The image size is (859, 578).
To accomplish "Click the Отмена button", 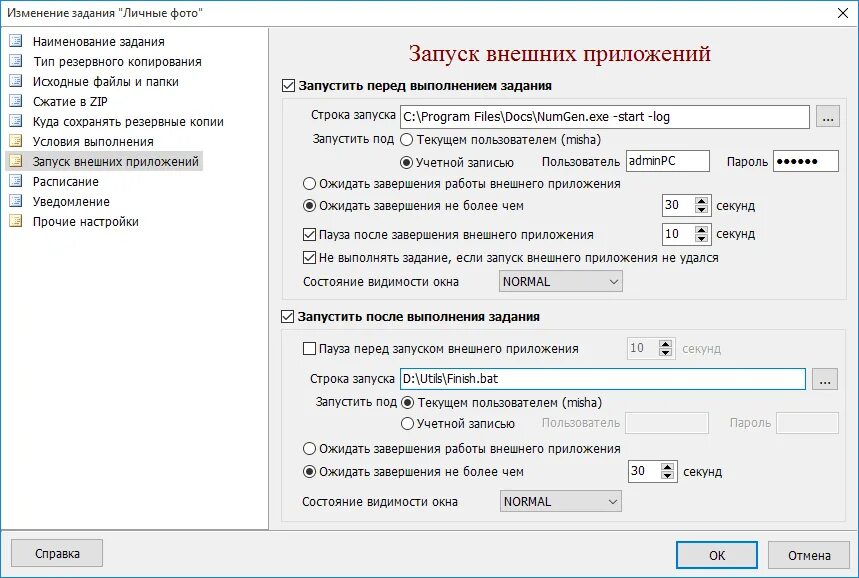I will point(809,555).
